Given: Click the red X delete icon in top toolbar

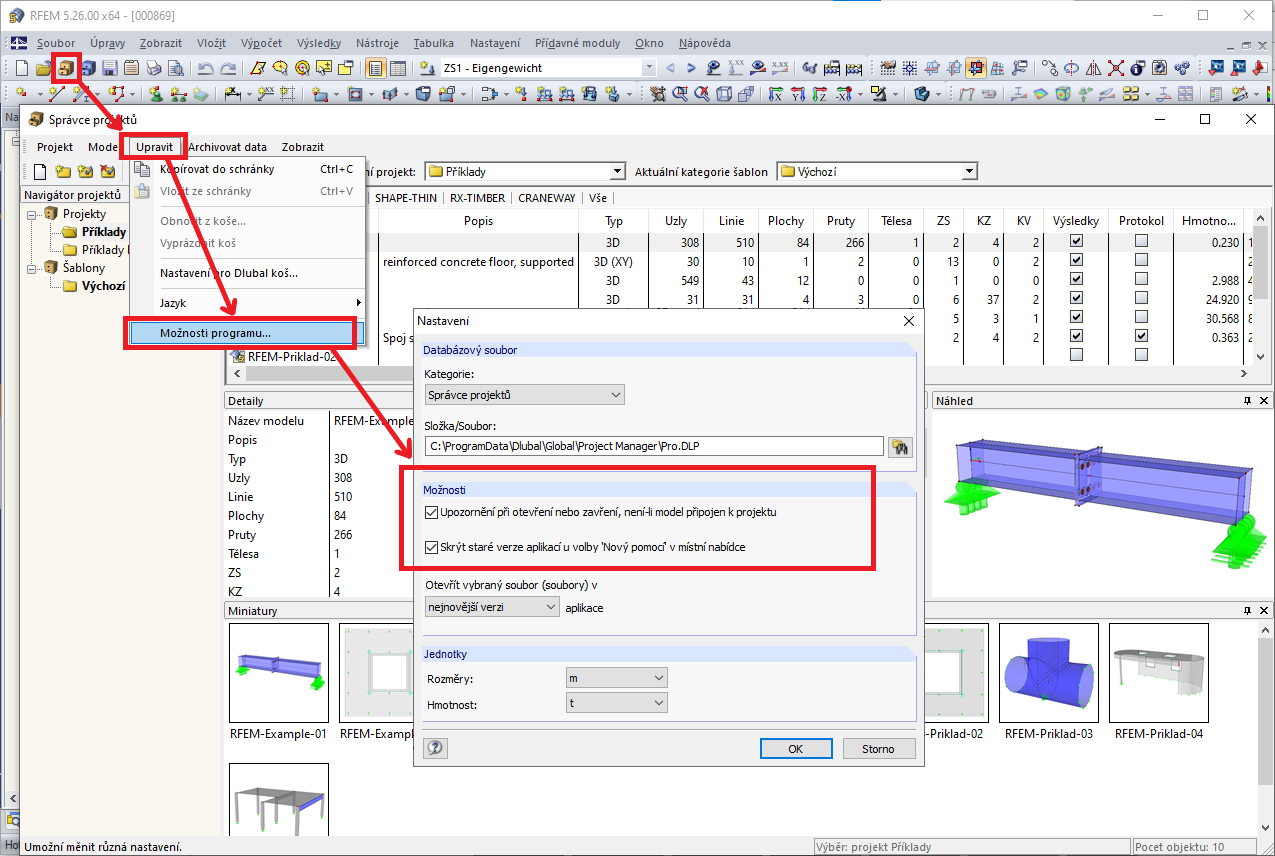Looking at the screenshot, I should coord(1116,68).
